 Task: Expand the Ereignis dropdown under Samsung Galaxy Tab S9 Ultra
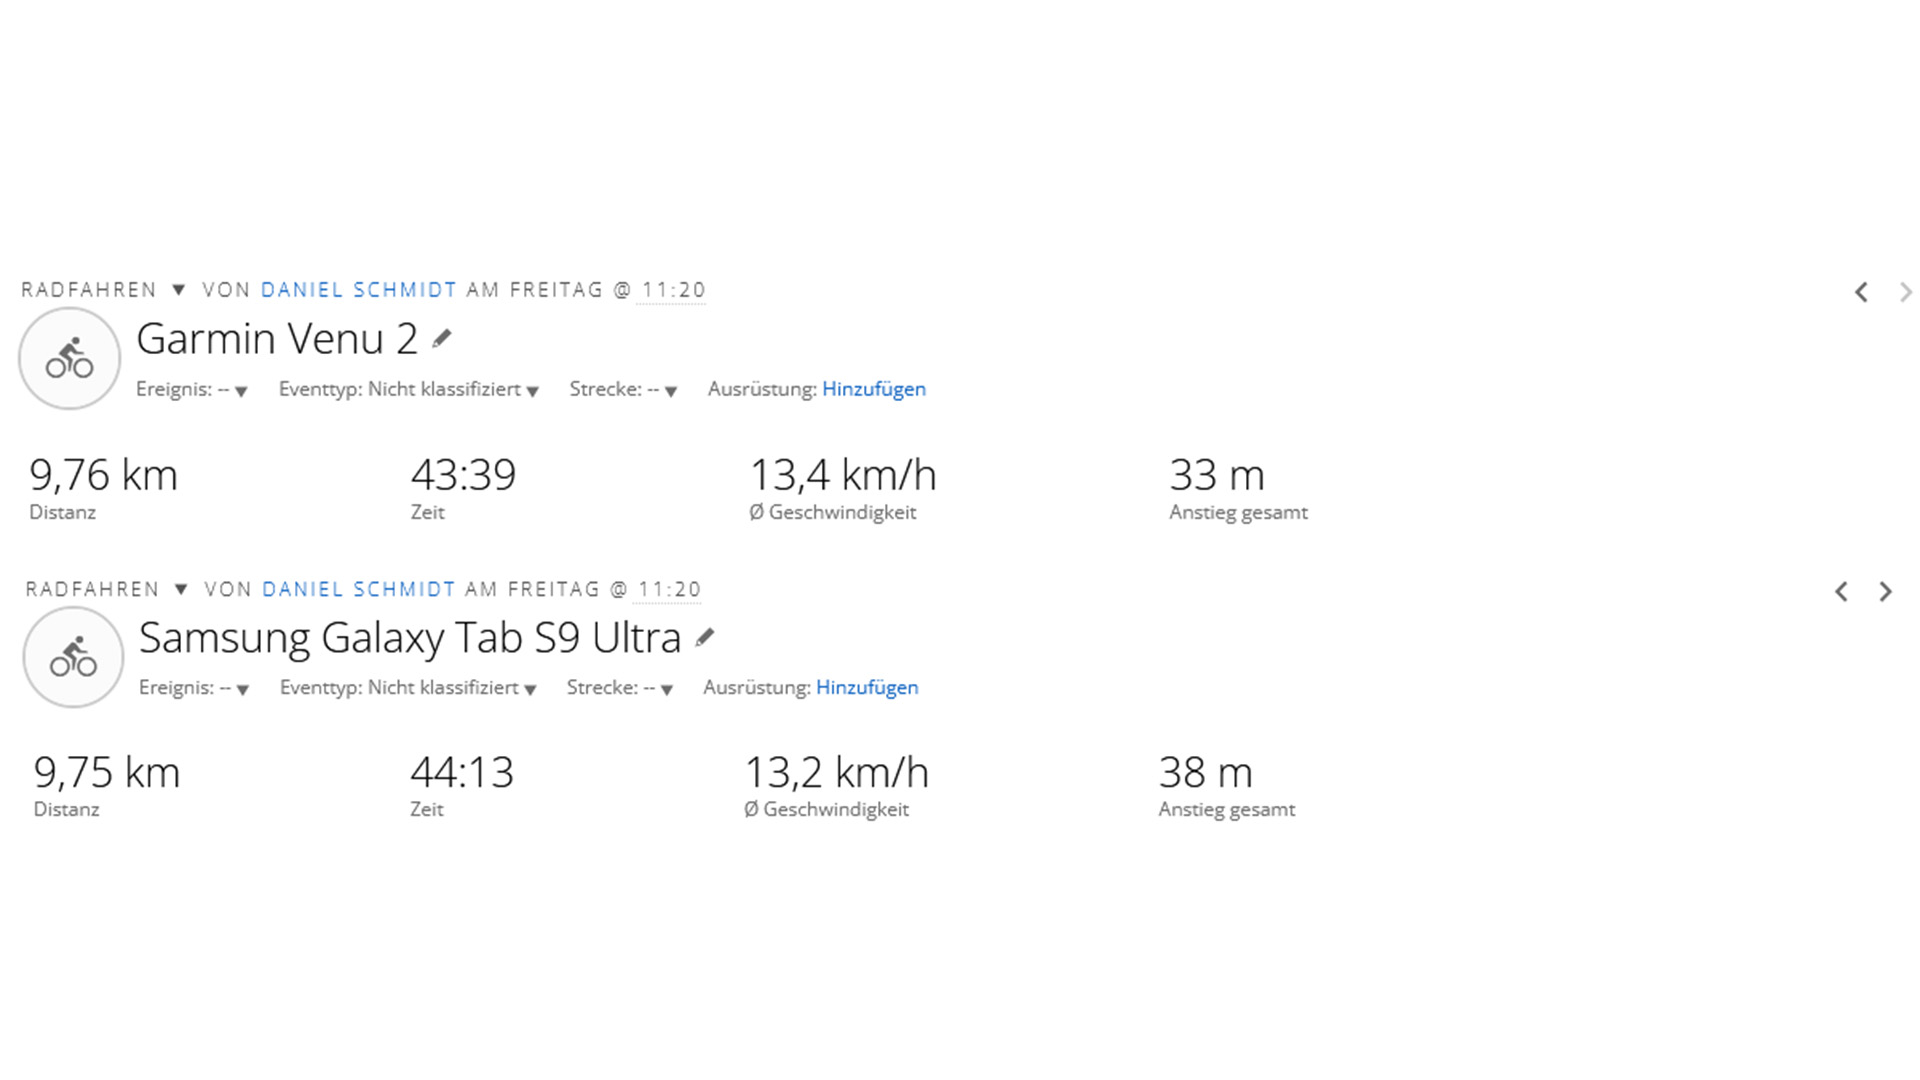point(194,688)
